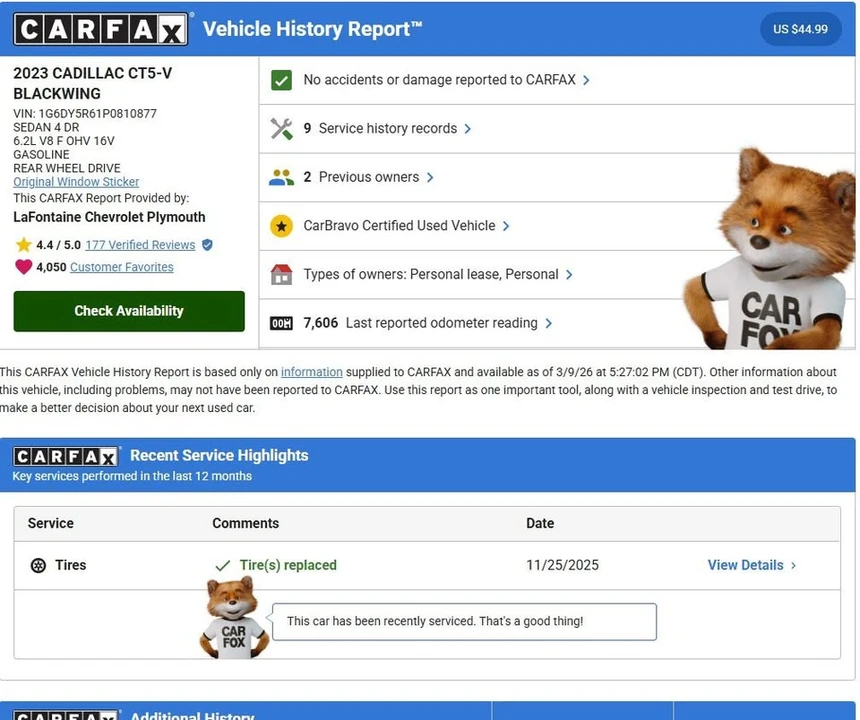Click the LaFontaine Chevrolet Plymouth dealer name
Viewport: 860px width, 720px height.
coord(109,218)
